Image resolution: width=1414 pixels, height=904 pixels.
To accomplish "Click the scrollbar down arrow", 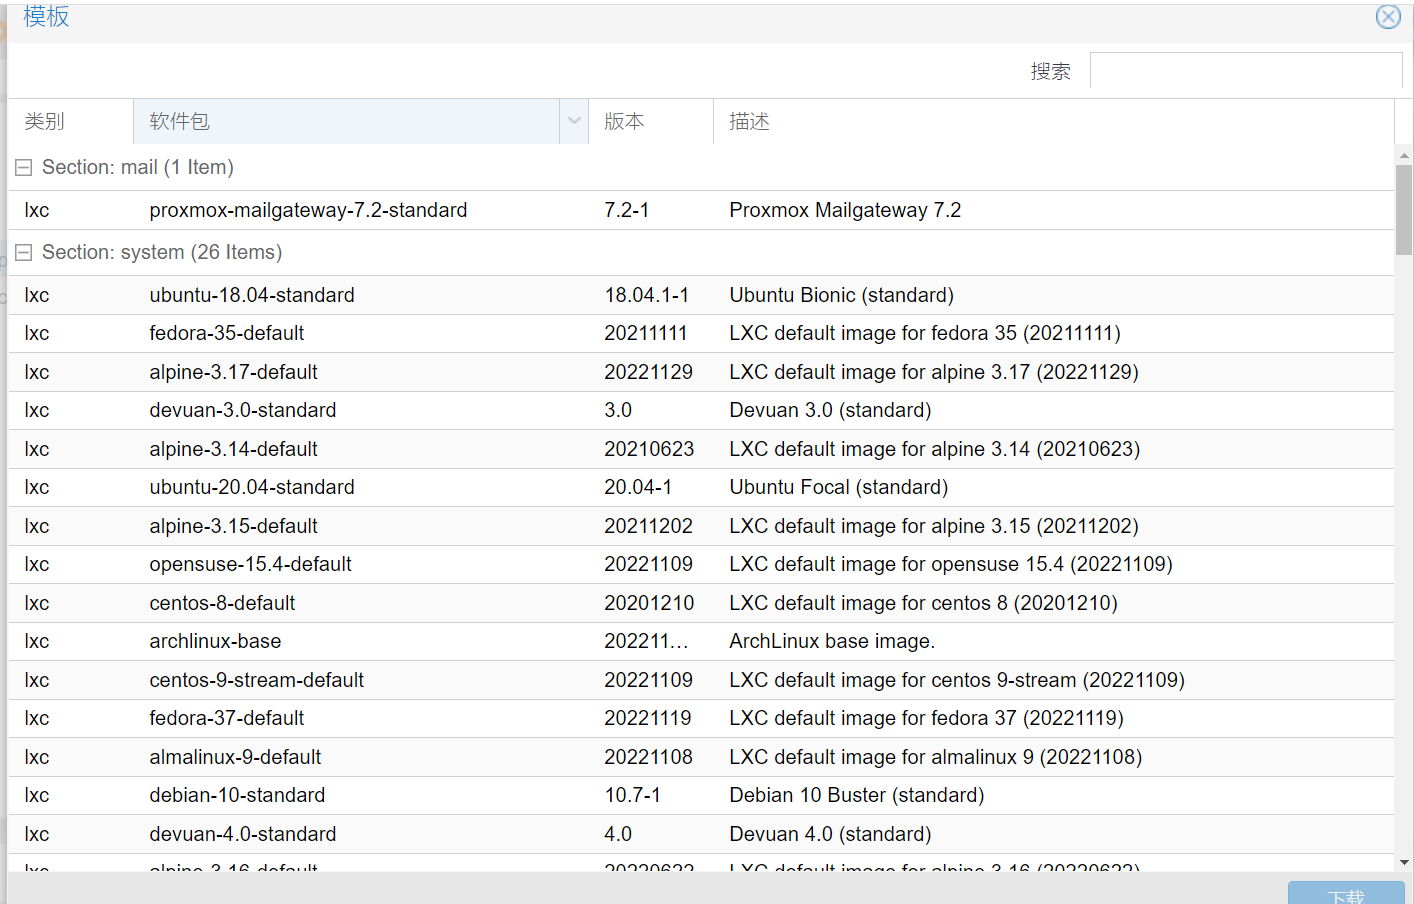I will pos(1404,862).
